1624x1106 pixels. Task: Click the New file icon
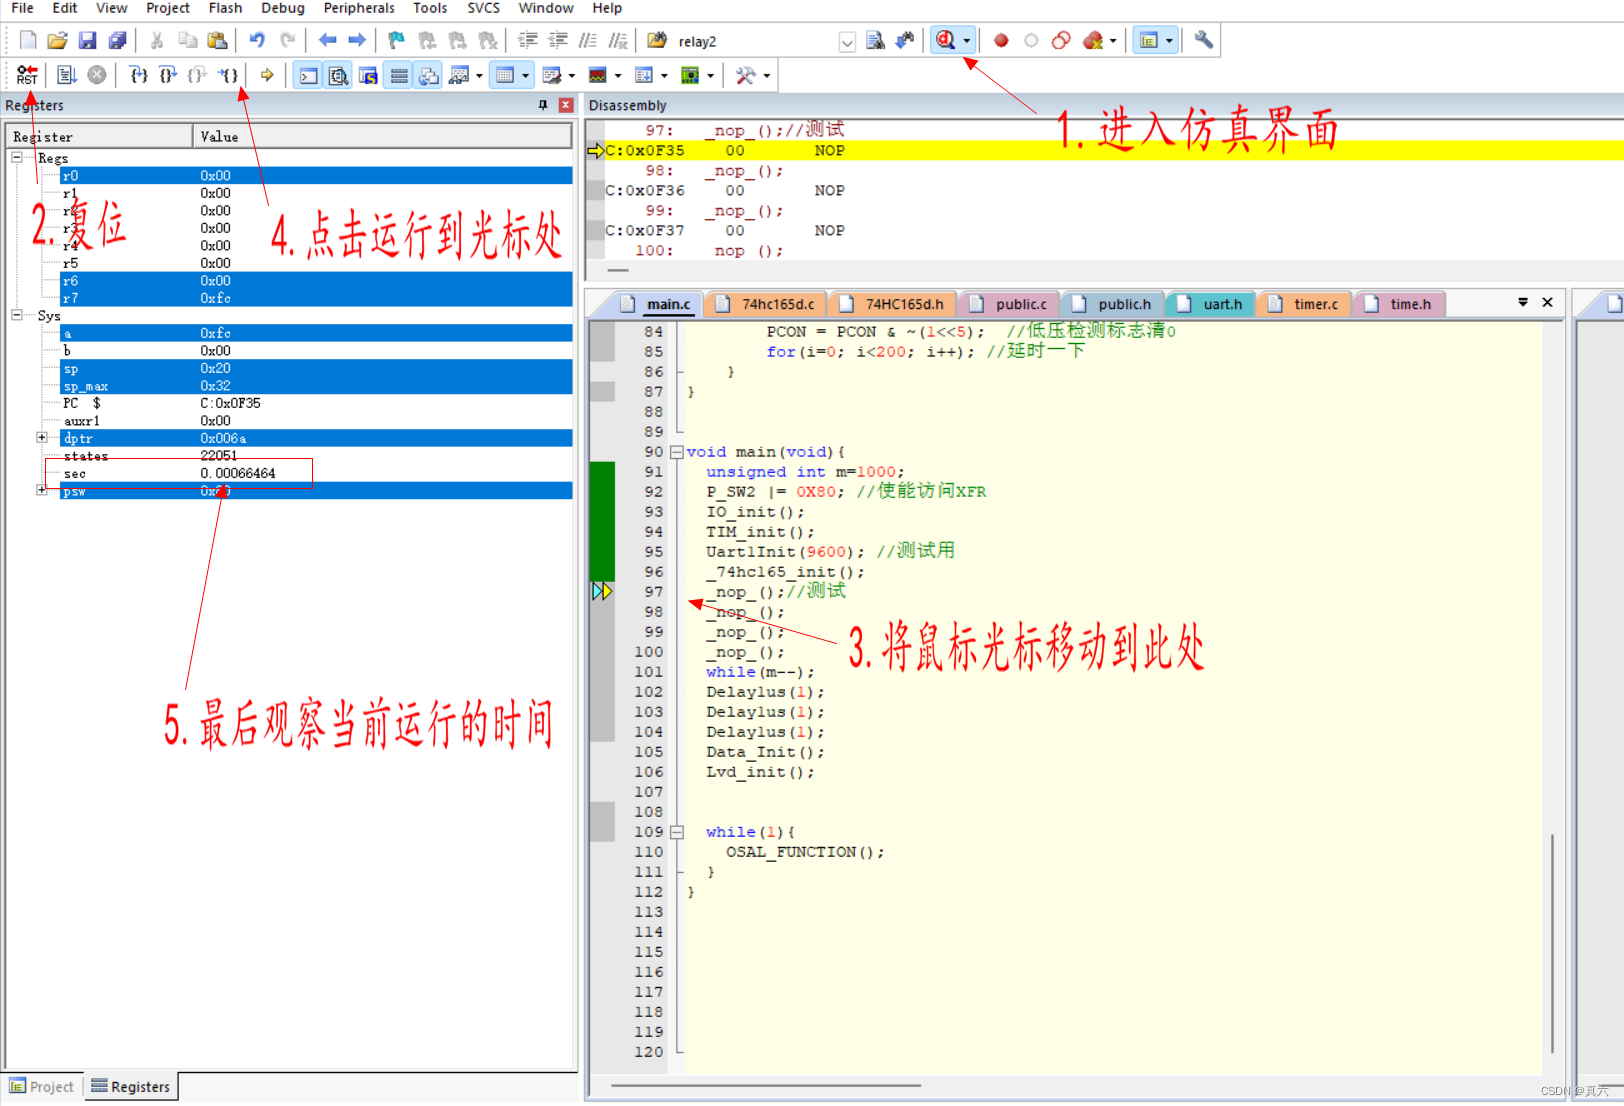coord(28,40)
